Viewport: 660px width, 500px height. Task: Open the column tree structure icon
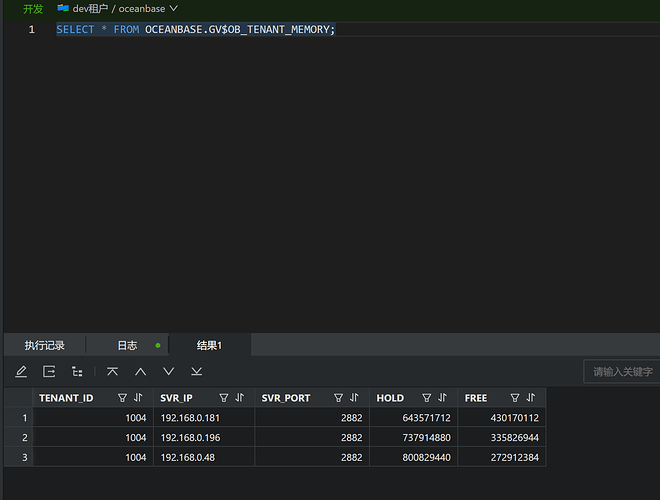77,372
